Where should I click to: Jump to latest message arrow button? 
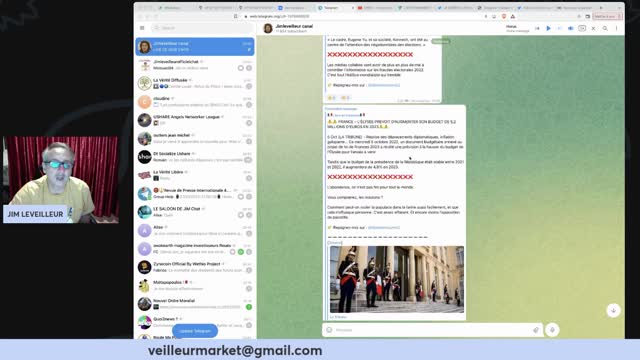613,310
